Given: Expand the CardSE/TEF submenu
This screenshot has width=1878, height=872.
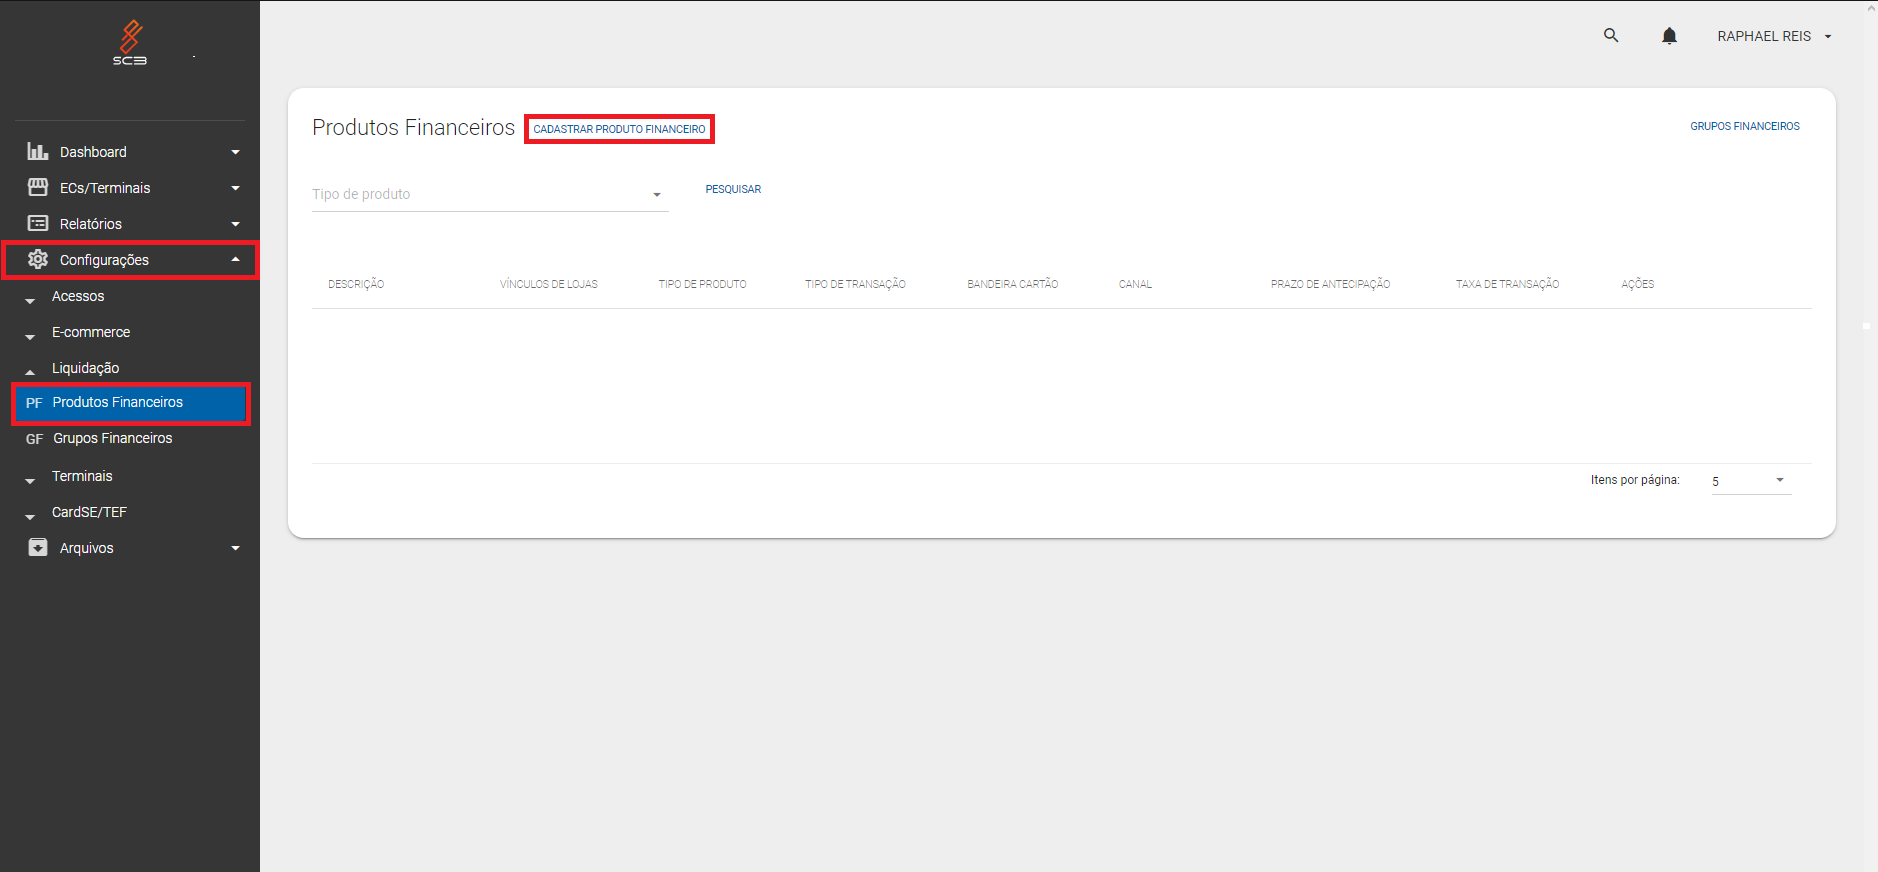Looking at the screenshot, I should [89, 512].
